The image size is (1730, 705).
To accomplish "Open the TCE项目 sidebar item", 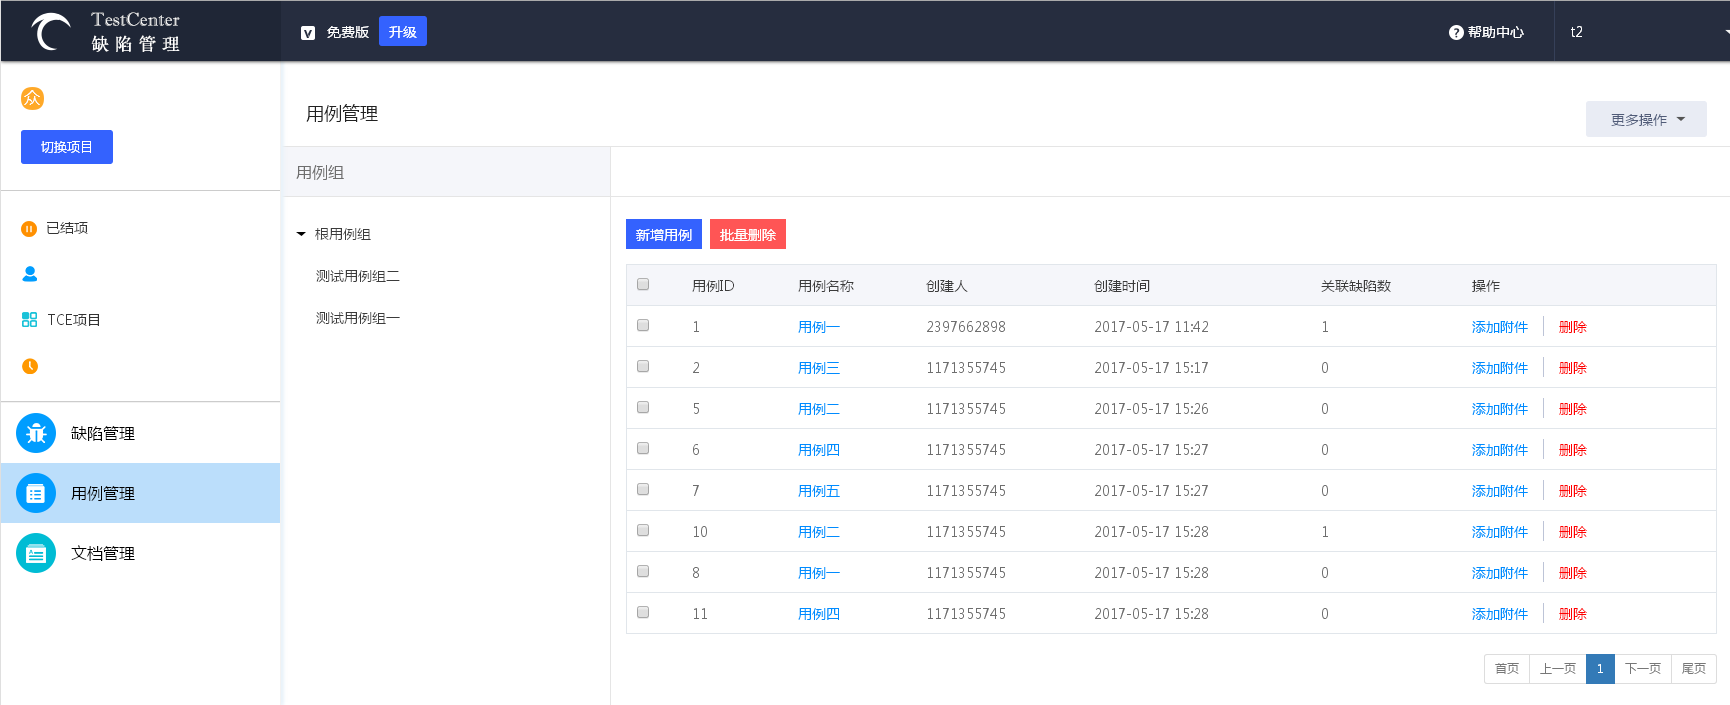I will pyautogui.click(x=73, y=320).
